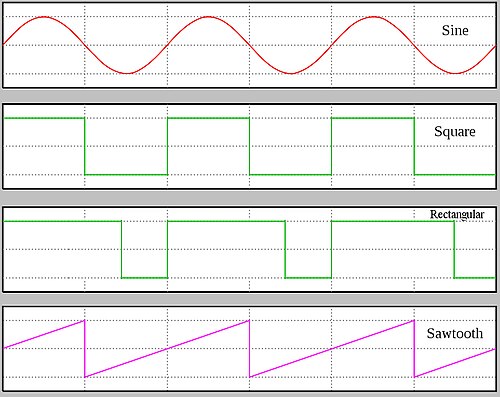
Task: Click the first low segment of the square wave
Action: point(126,174)
